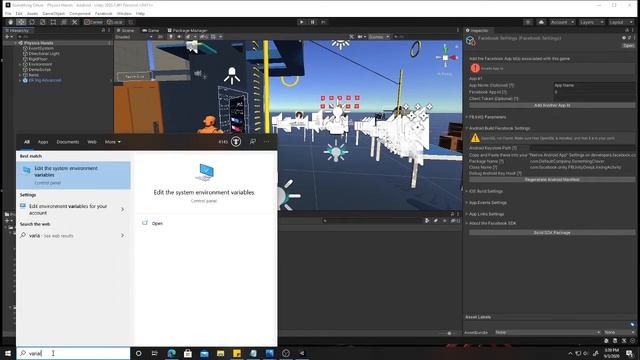The height and width of the screenshot is (360, 640).
Task: Click the Open button in Inspector header
Action: 628,46
